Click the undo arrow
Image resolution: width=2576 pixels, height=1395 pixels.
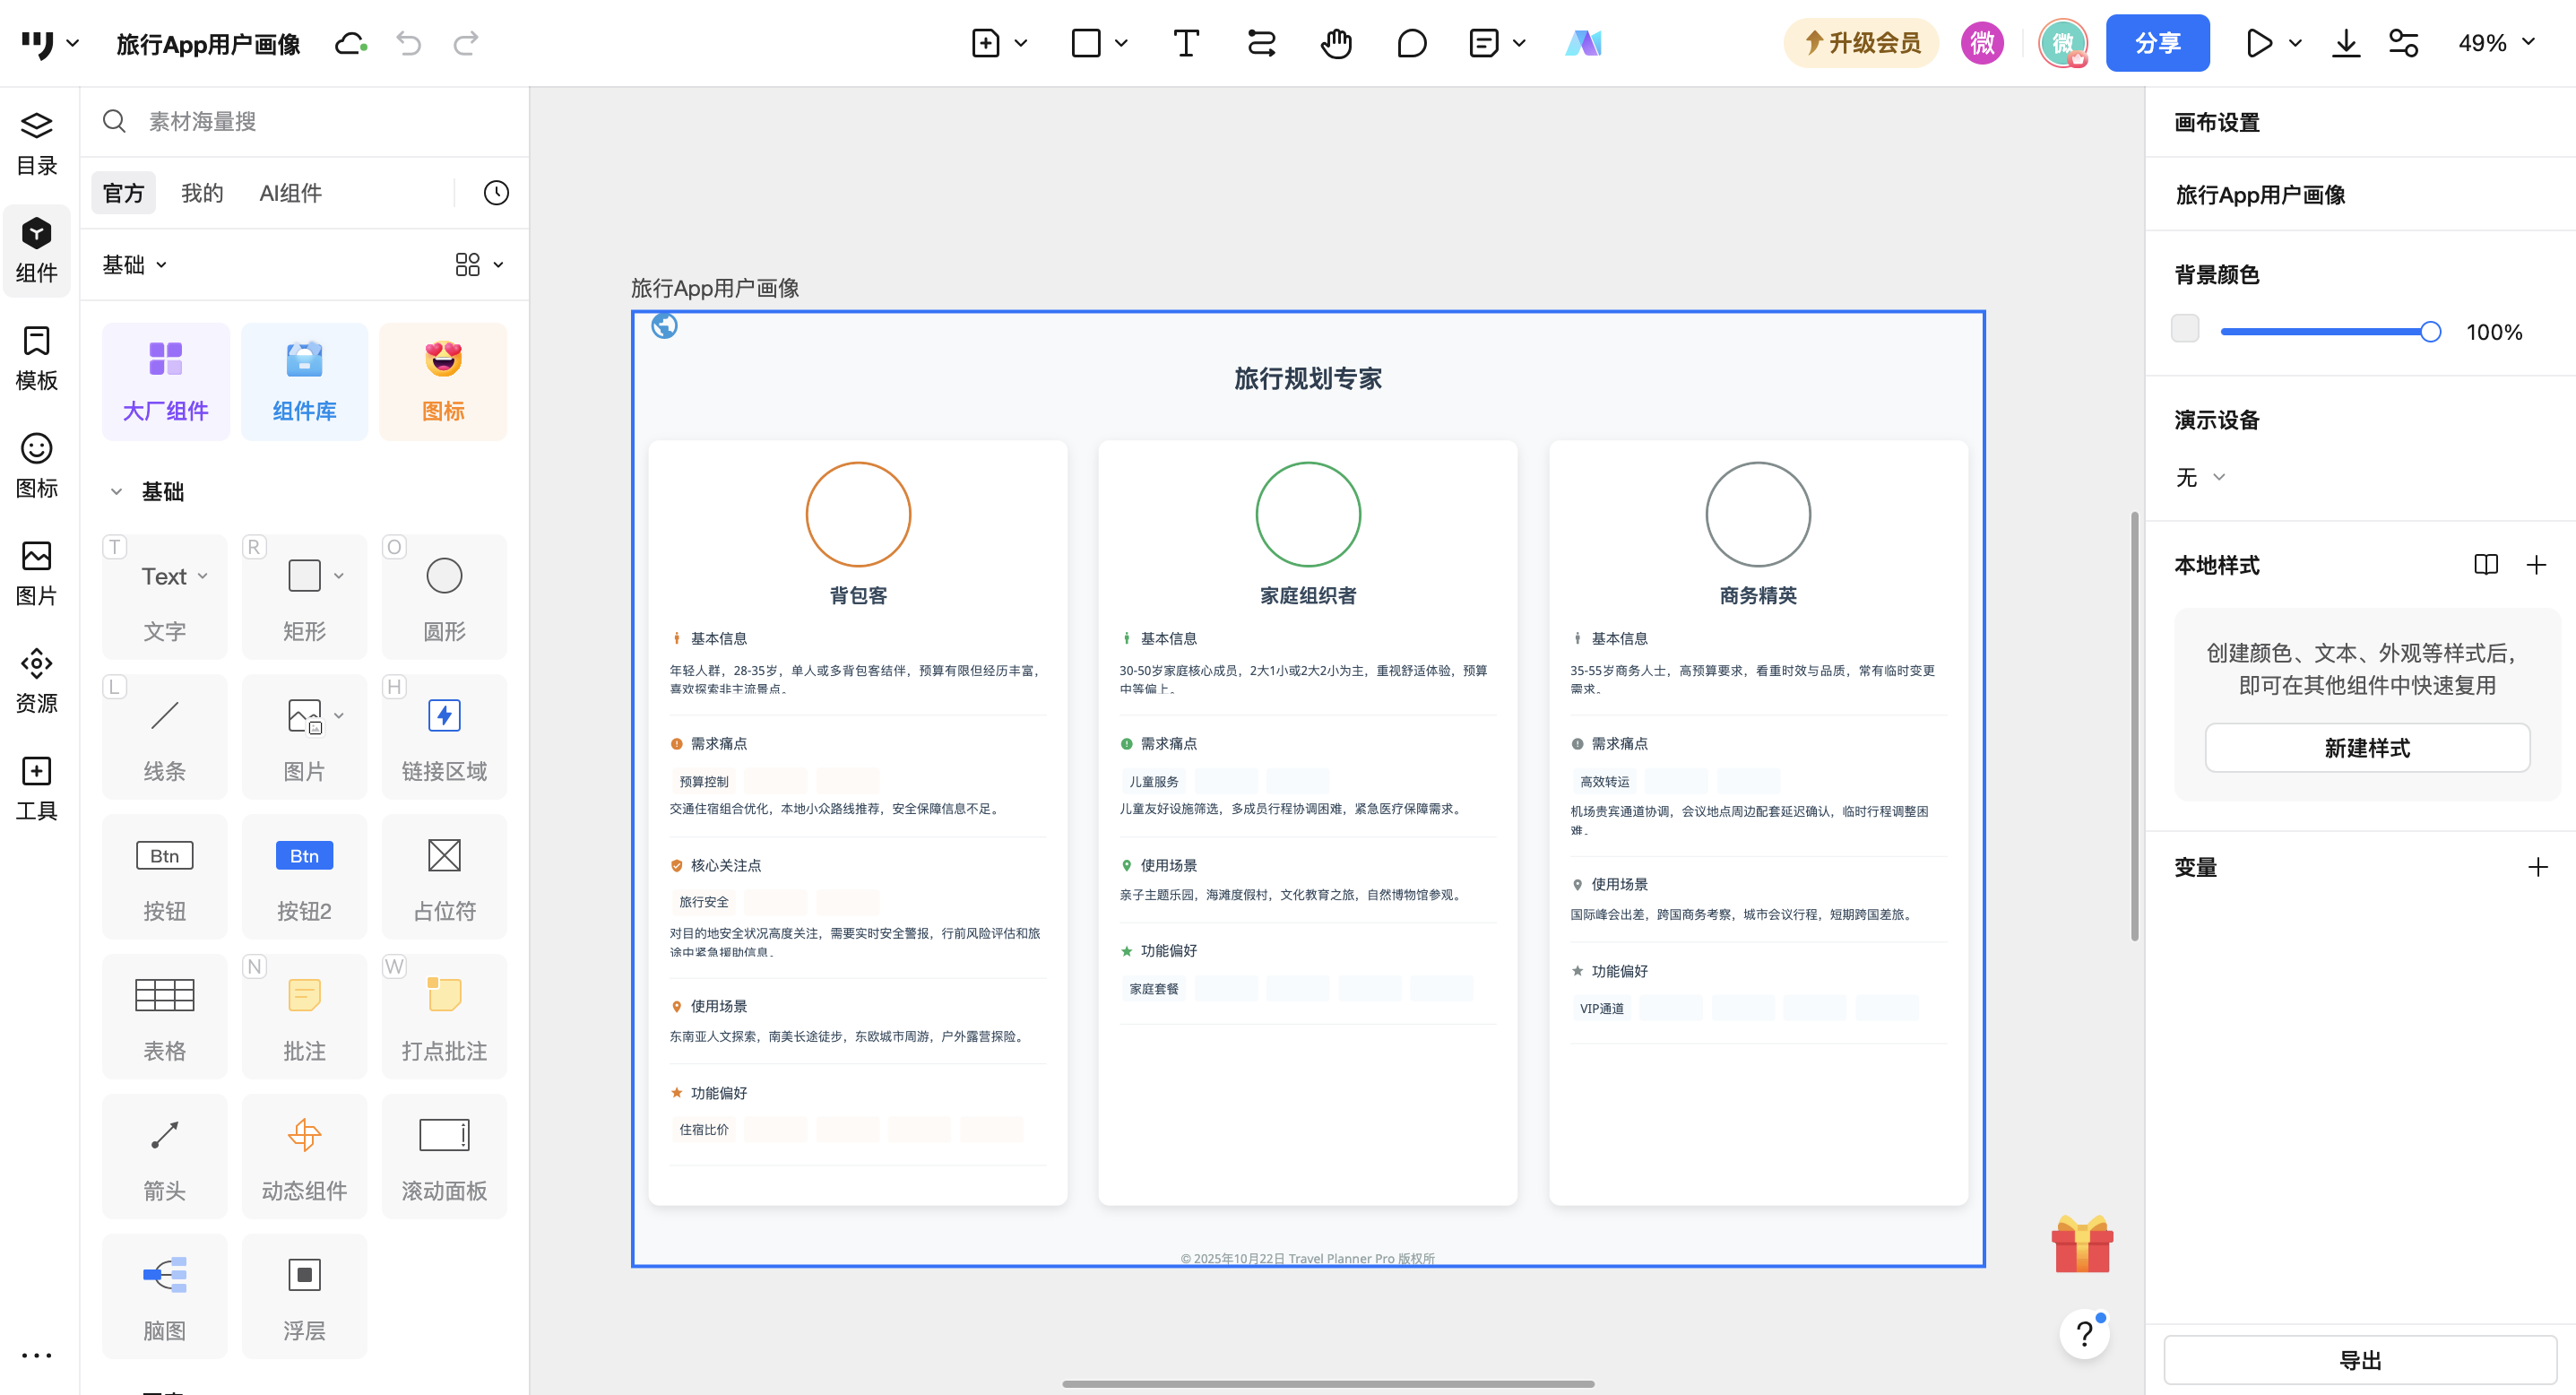click(x=409, y=43)
